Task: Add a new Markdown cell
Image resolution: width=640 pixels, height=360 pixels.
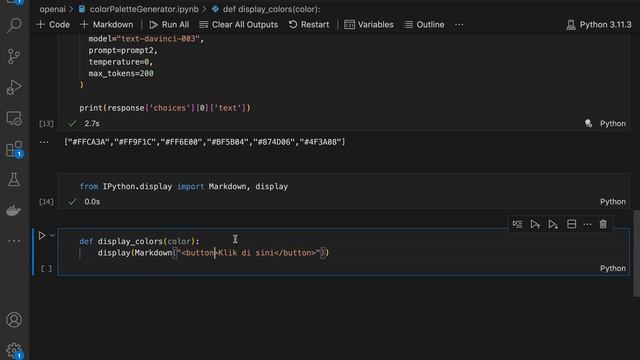Action: point(107,24)
